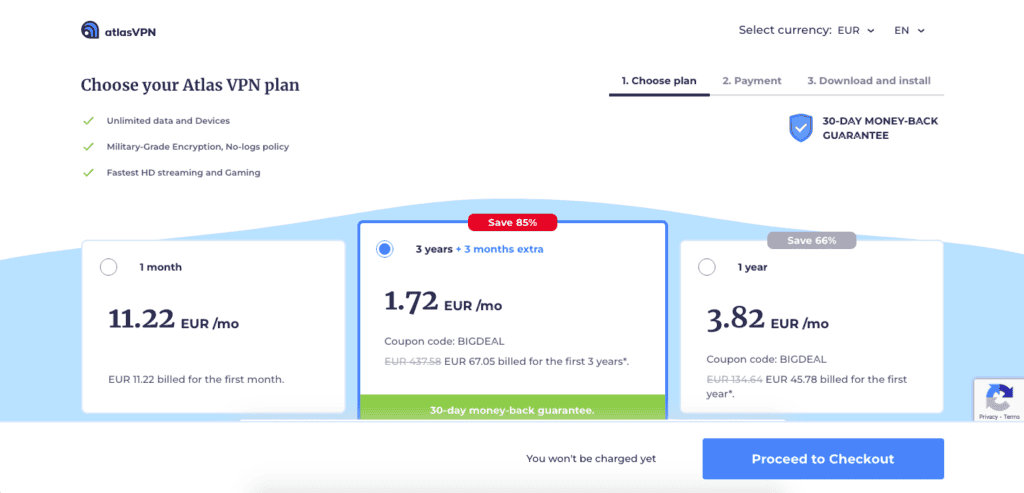Click Proceed to Checkout button

tap(823, 458)
